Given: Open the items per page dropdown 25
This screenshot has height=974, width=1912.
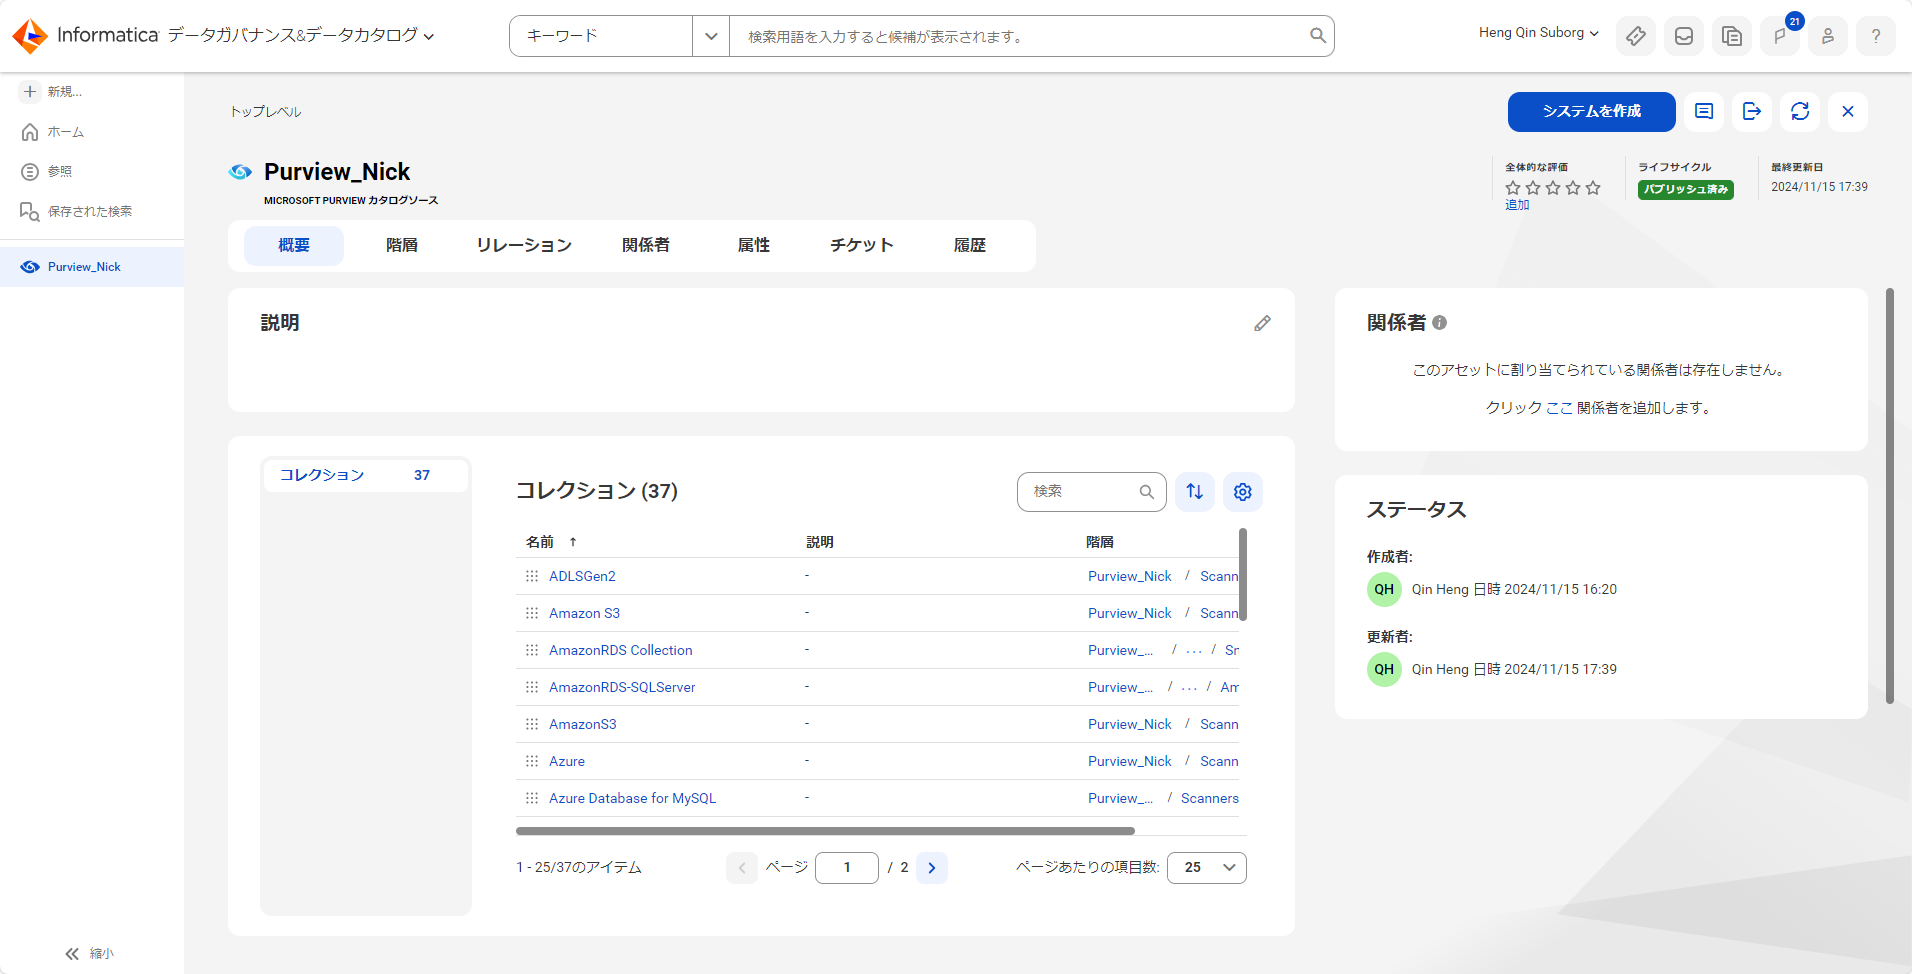Looking at the screenshot, I should (1207, 868).
